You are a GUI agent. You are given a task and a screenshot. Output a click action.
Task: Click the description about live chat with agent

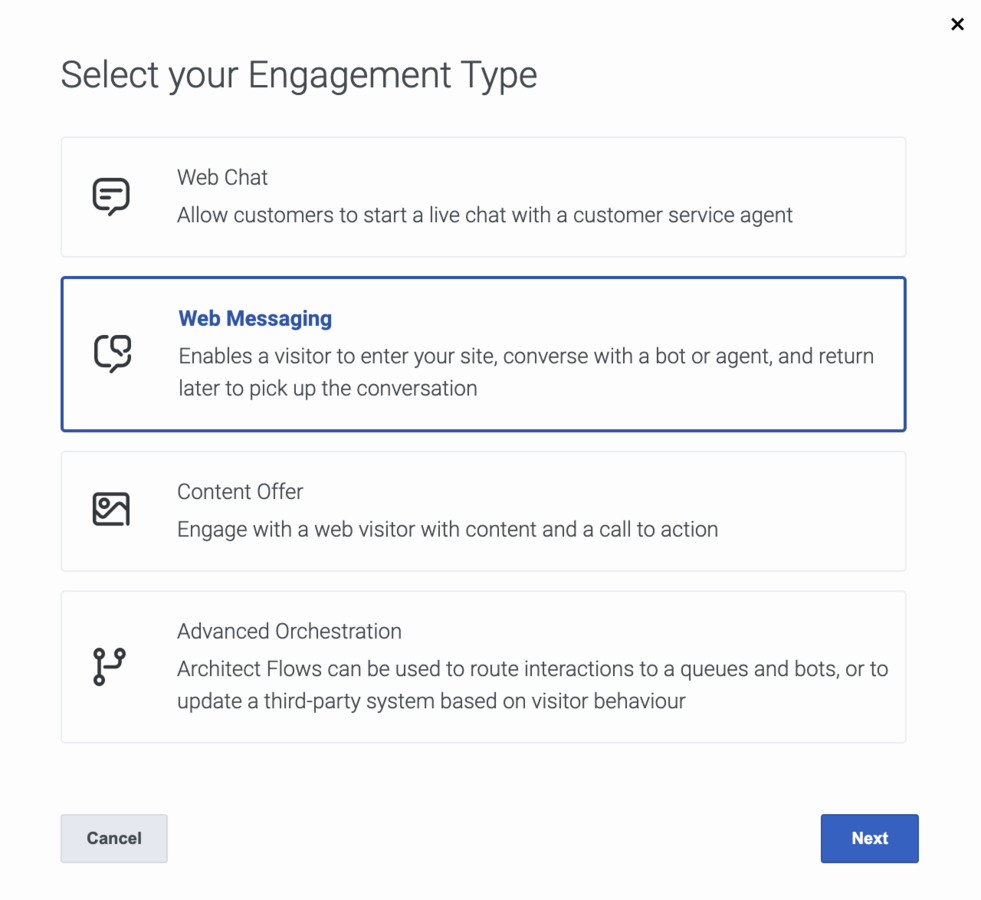(x=485, y=215)
